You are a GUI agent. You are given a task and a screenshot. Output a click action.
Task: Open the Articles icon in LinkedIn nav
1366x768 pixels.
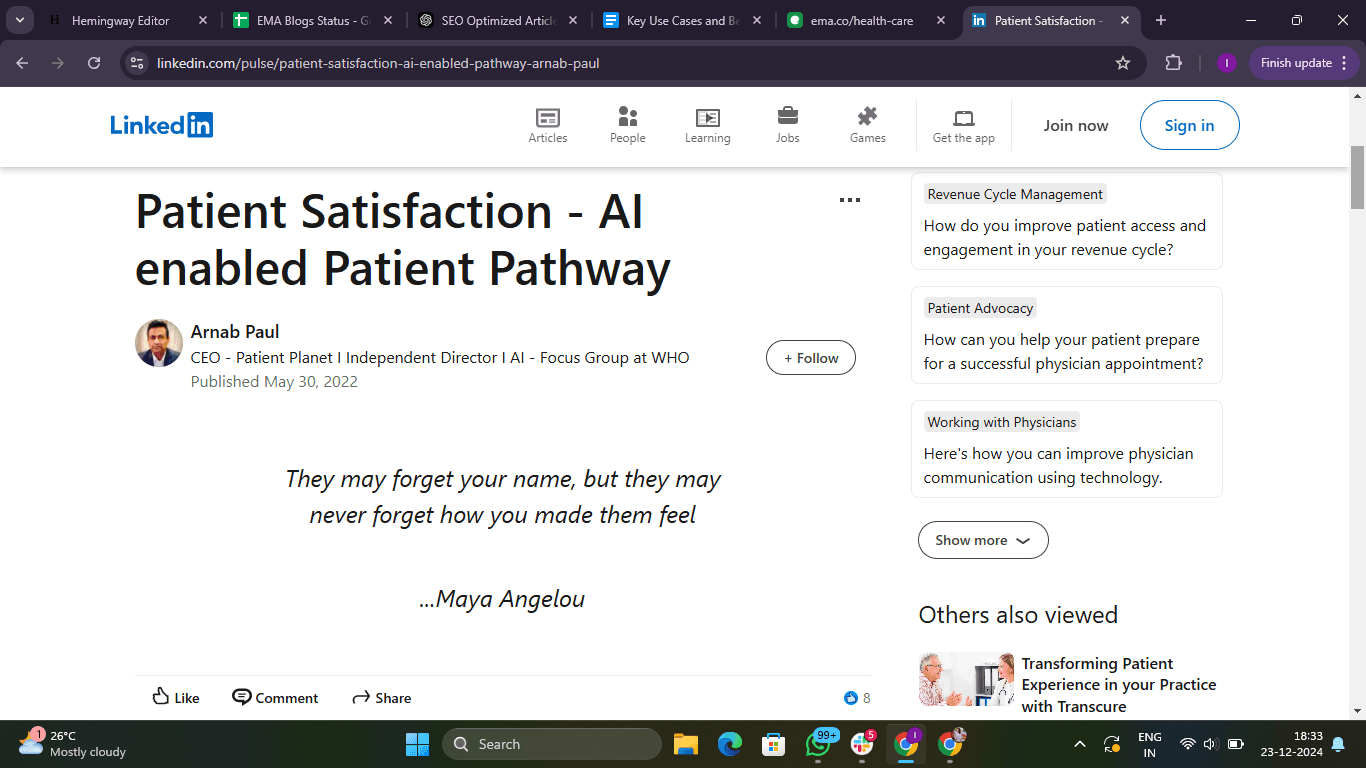click(548, 117)
